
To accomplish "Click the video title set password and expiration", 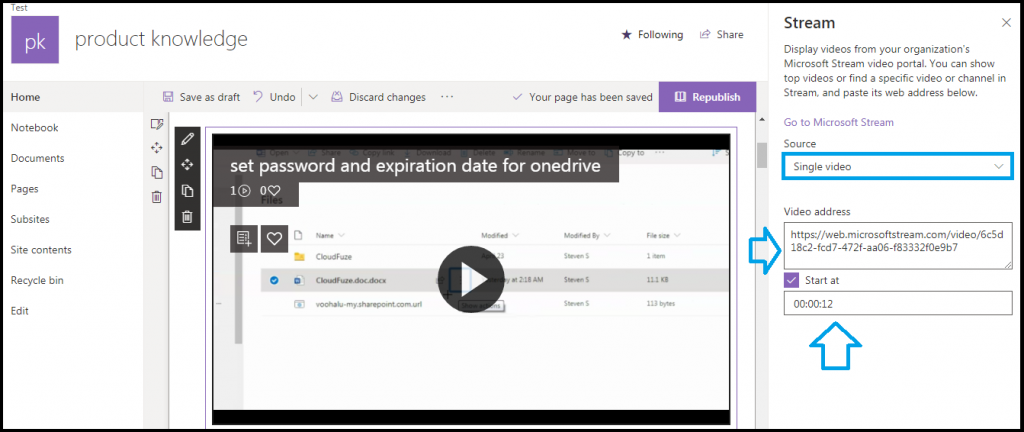I will click(415, 166).
